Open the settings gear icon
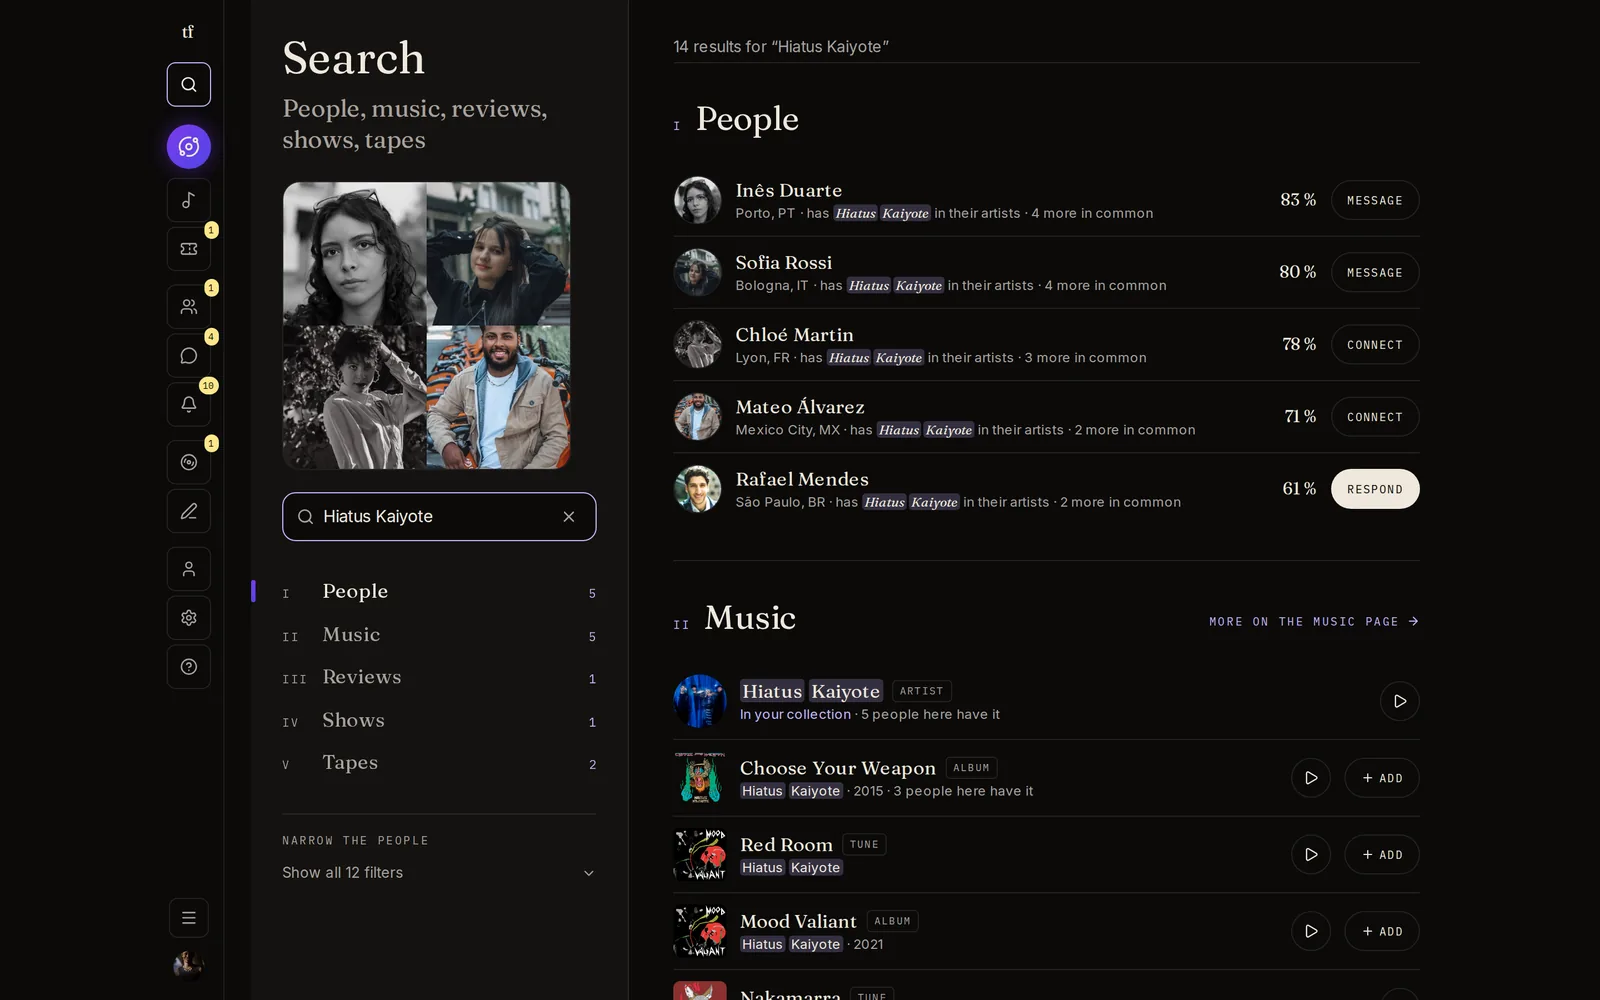 pos(189,618)
